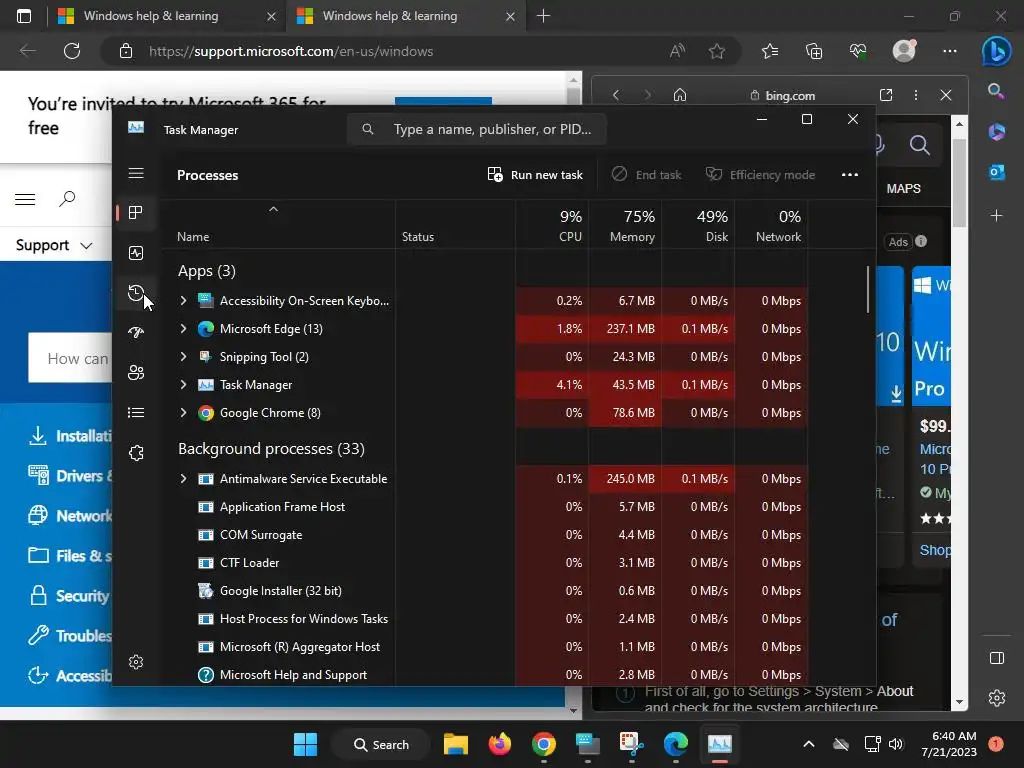This screenshot has width=1024, height=768.
Task: Open the Task Manager hamburger navigation menu
Action: [136, 173]
